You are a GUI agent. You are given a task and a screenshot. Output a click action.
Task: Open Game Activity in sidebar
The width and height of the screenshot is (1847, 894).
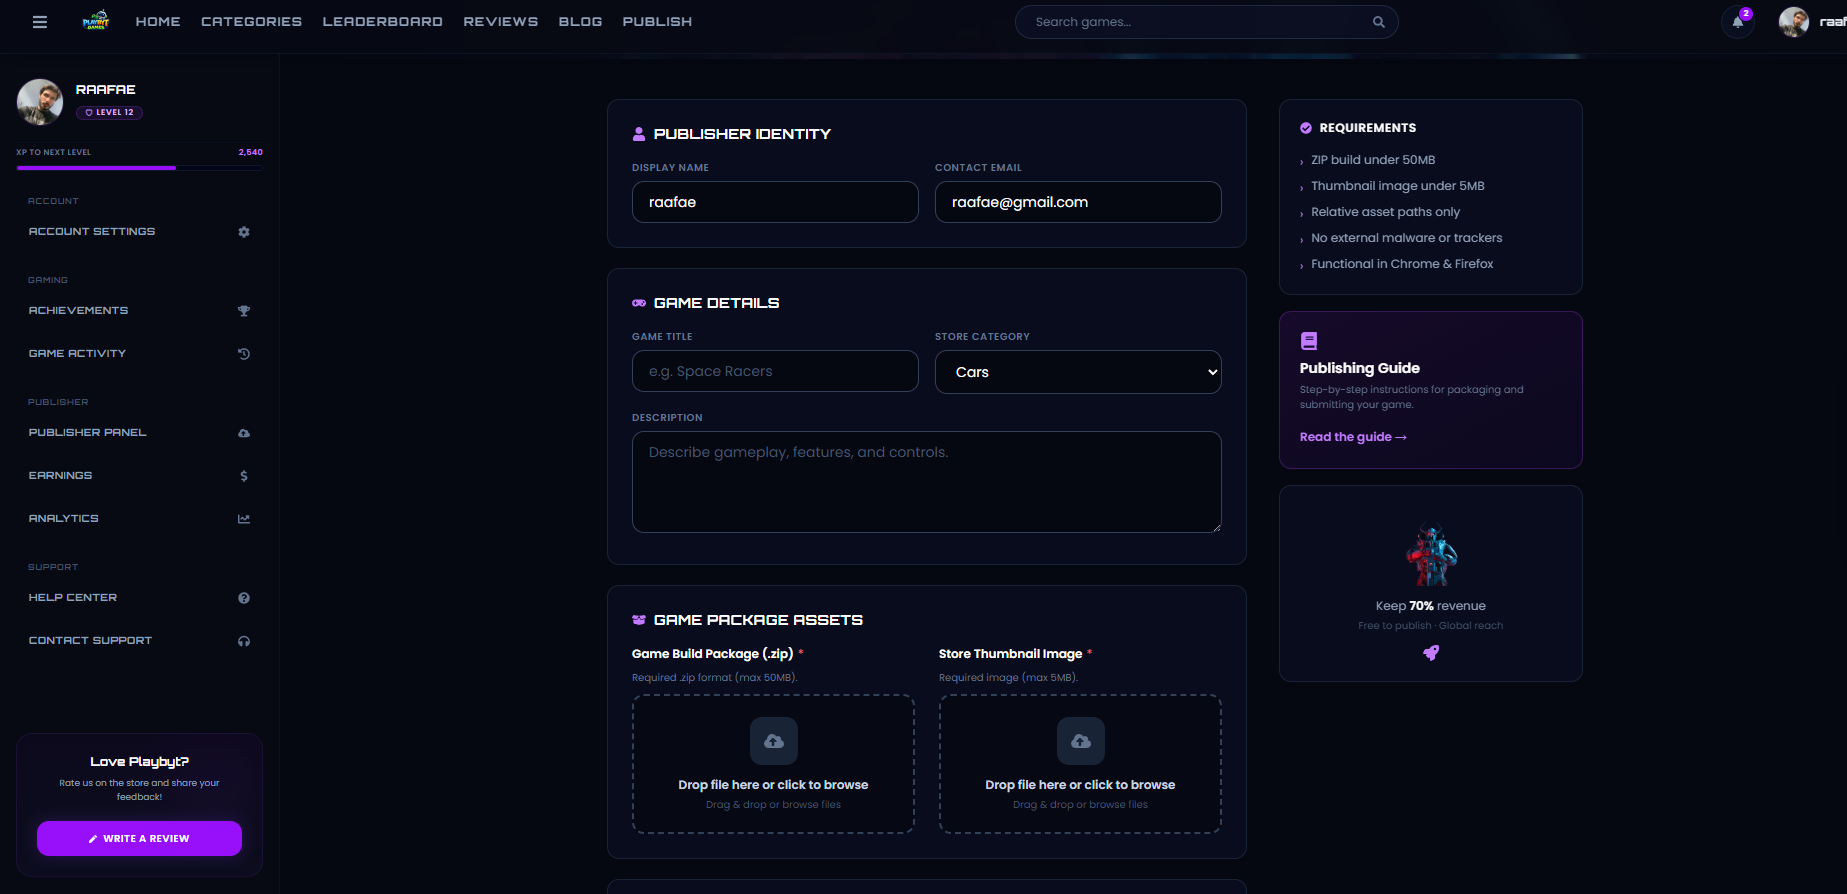(x=139, y=354)
